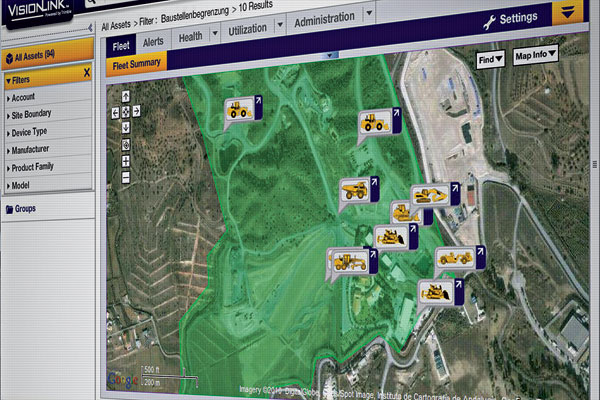Click the 'Baustellenbegrenzung' filter text
The height and width of the screenshot is (400, 600).
click(195, 15)
